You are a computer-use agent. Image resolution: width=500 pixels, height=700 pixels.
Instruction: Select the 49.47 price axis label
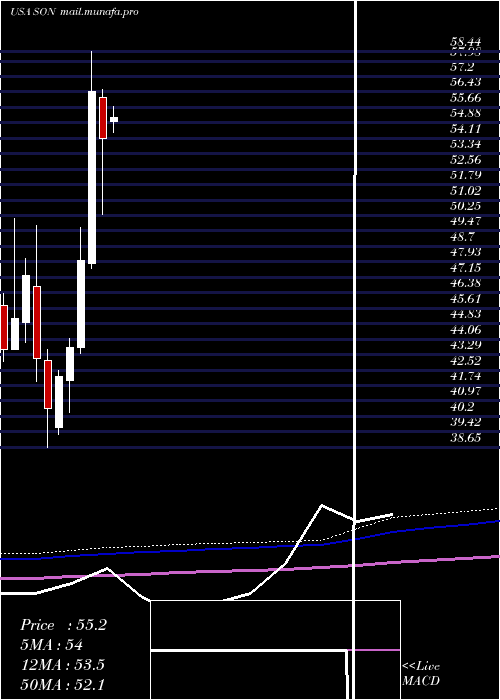click(x=466, y=221)
